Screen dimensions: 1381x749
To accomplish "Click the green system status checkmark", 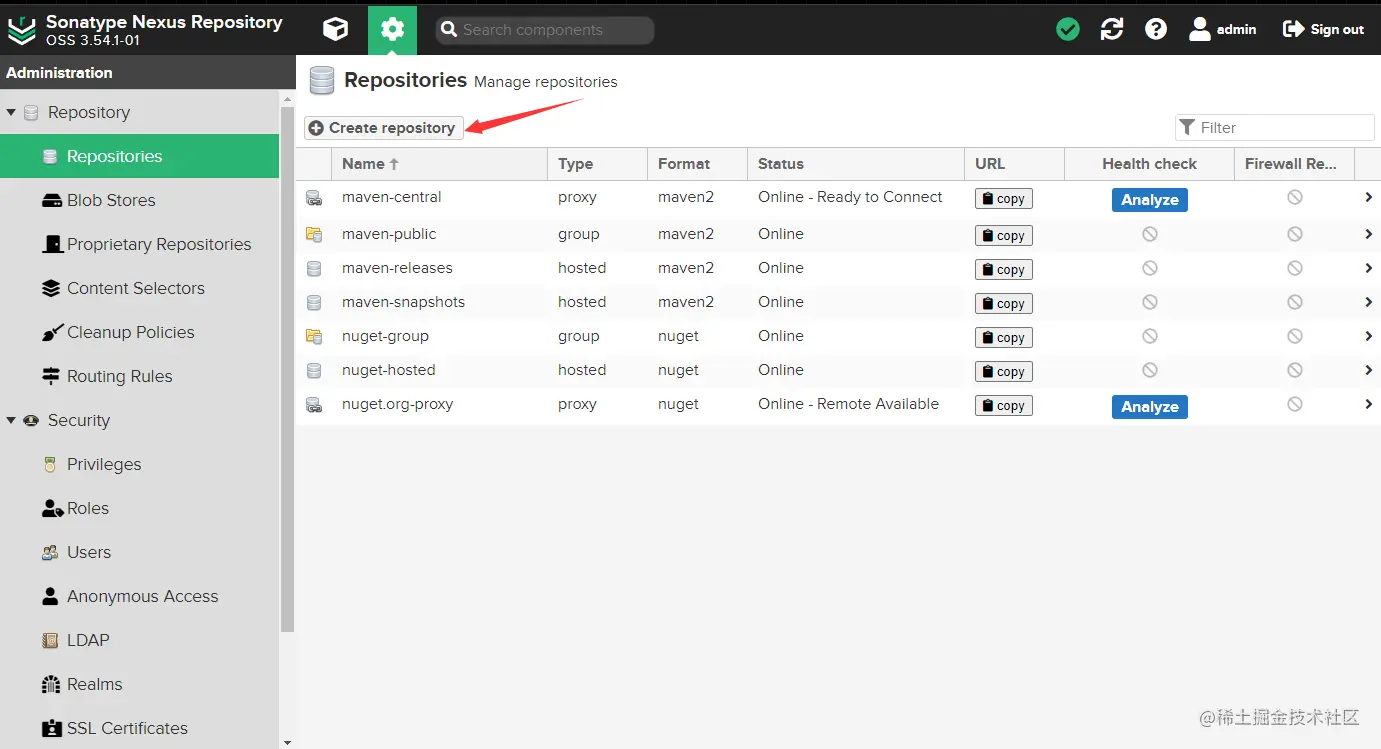I will pyautogui.click(x=1068, y=29).
